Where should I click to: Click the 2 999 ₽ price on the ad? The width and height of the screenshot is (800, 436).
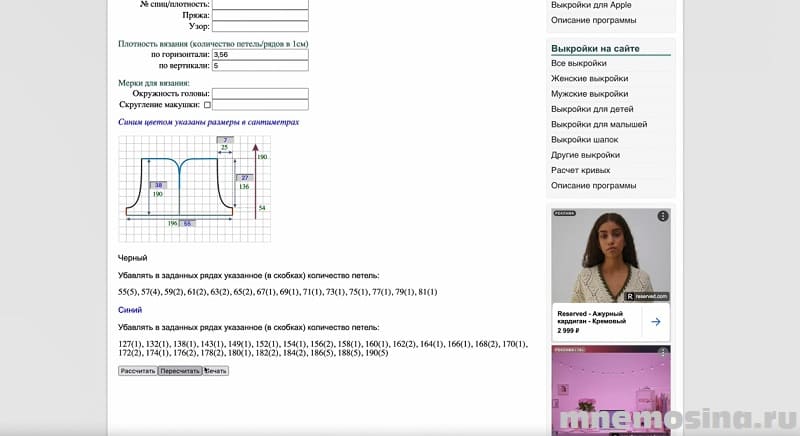[568, 331]
